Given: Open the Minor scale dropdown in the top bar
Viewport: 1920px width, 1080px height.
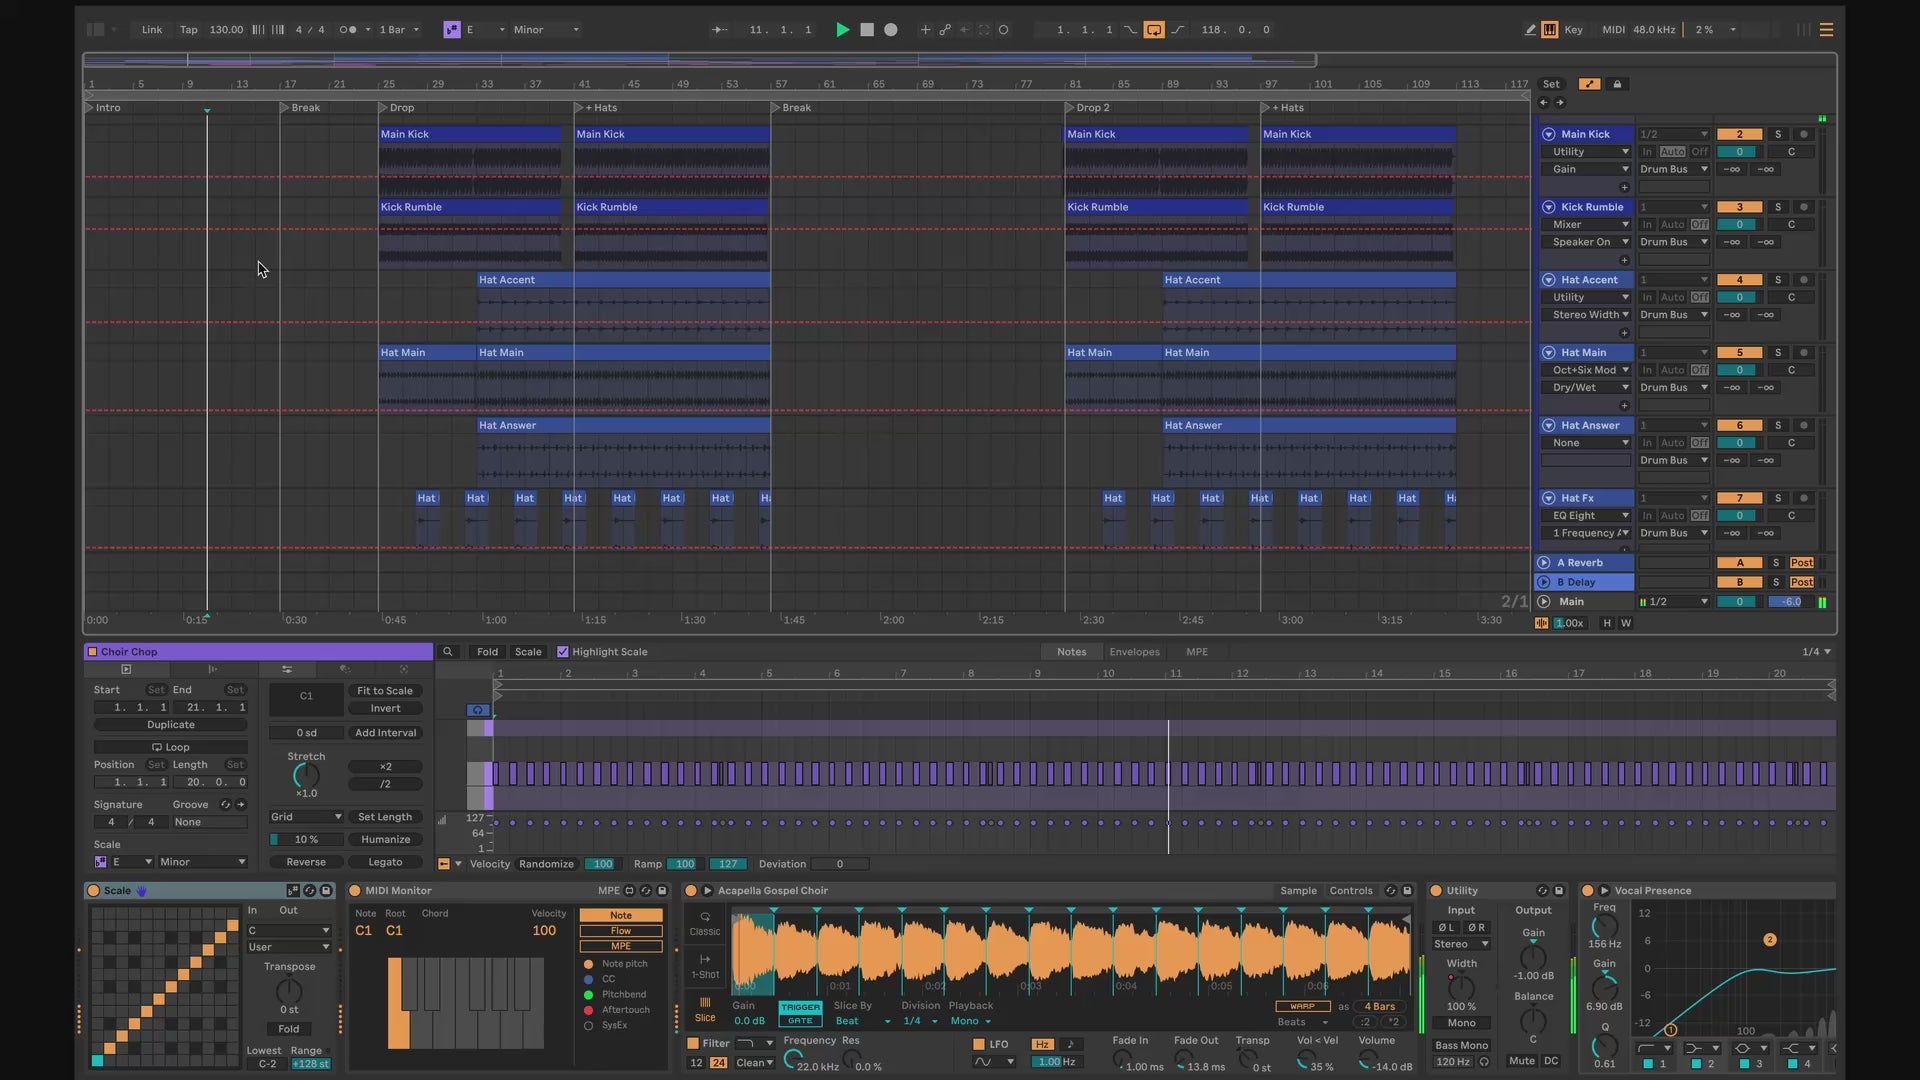Looking at the screenshot, I should pyautogui.click(x=546, y=30).
